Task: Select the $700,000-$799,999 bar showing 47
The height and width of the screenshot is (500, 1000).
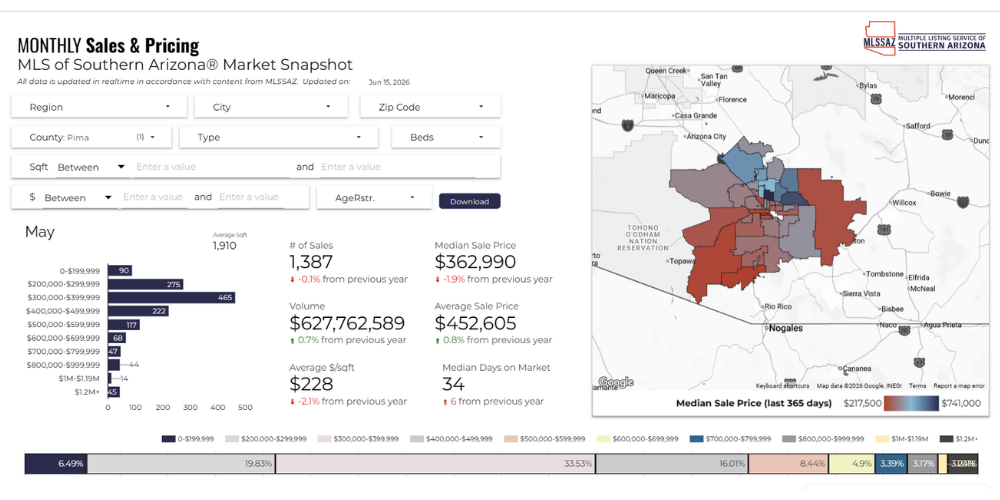Action: tap(114, 351)
